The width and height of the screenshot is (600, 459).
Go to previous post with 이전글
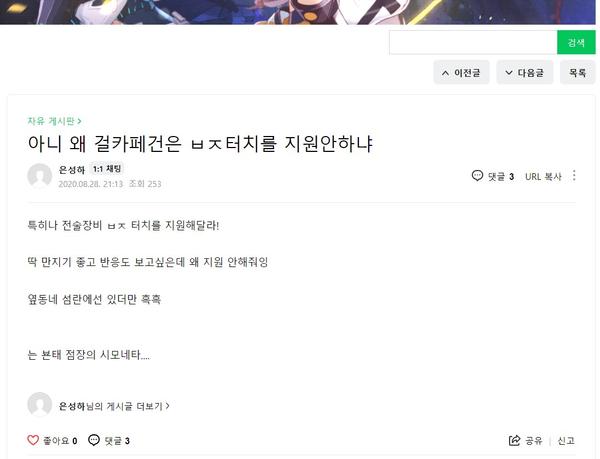click(461, 72)
